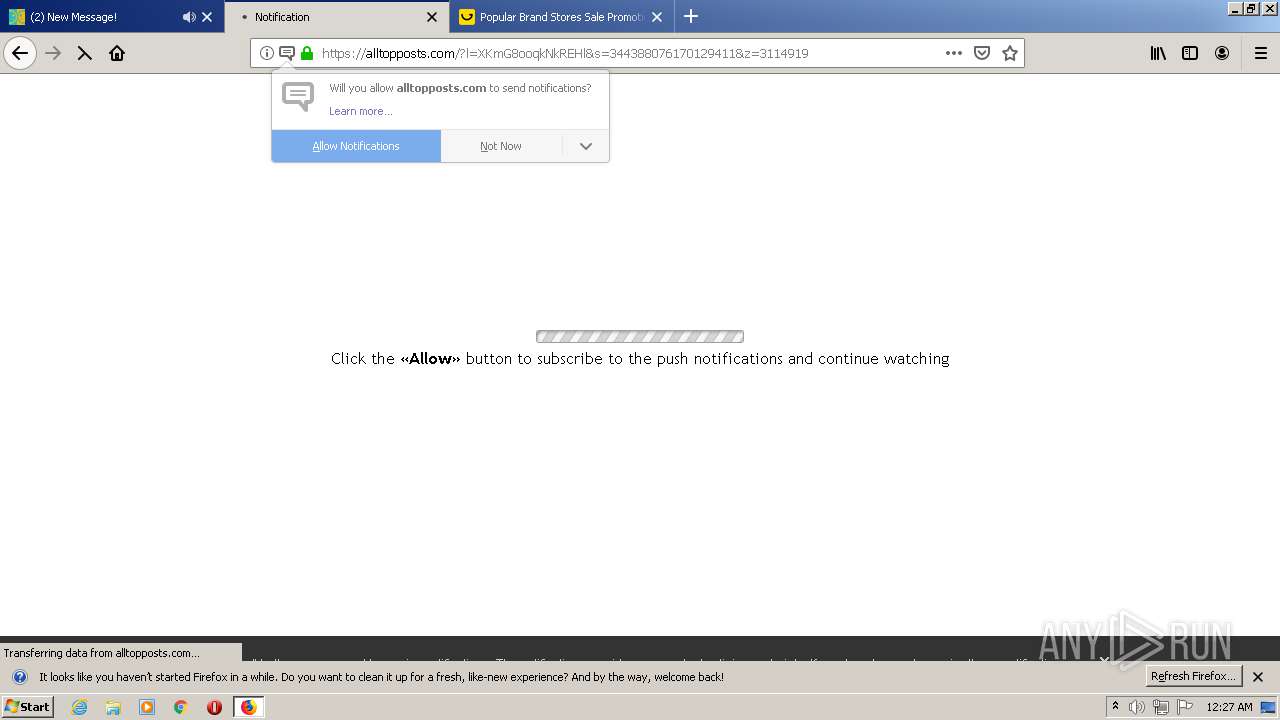
Task: Click the notification permission icon in address bar
Action: (x=287, y=53)
